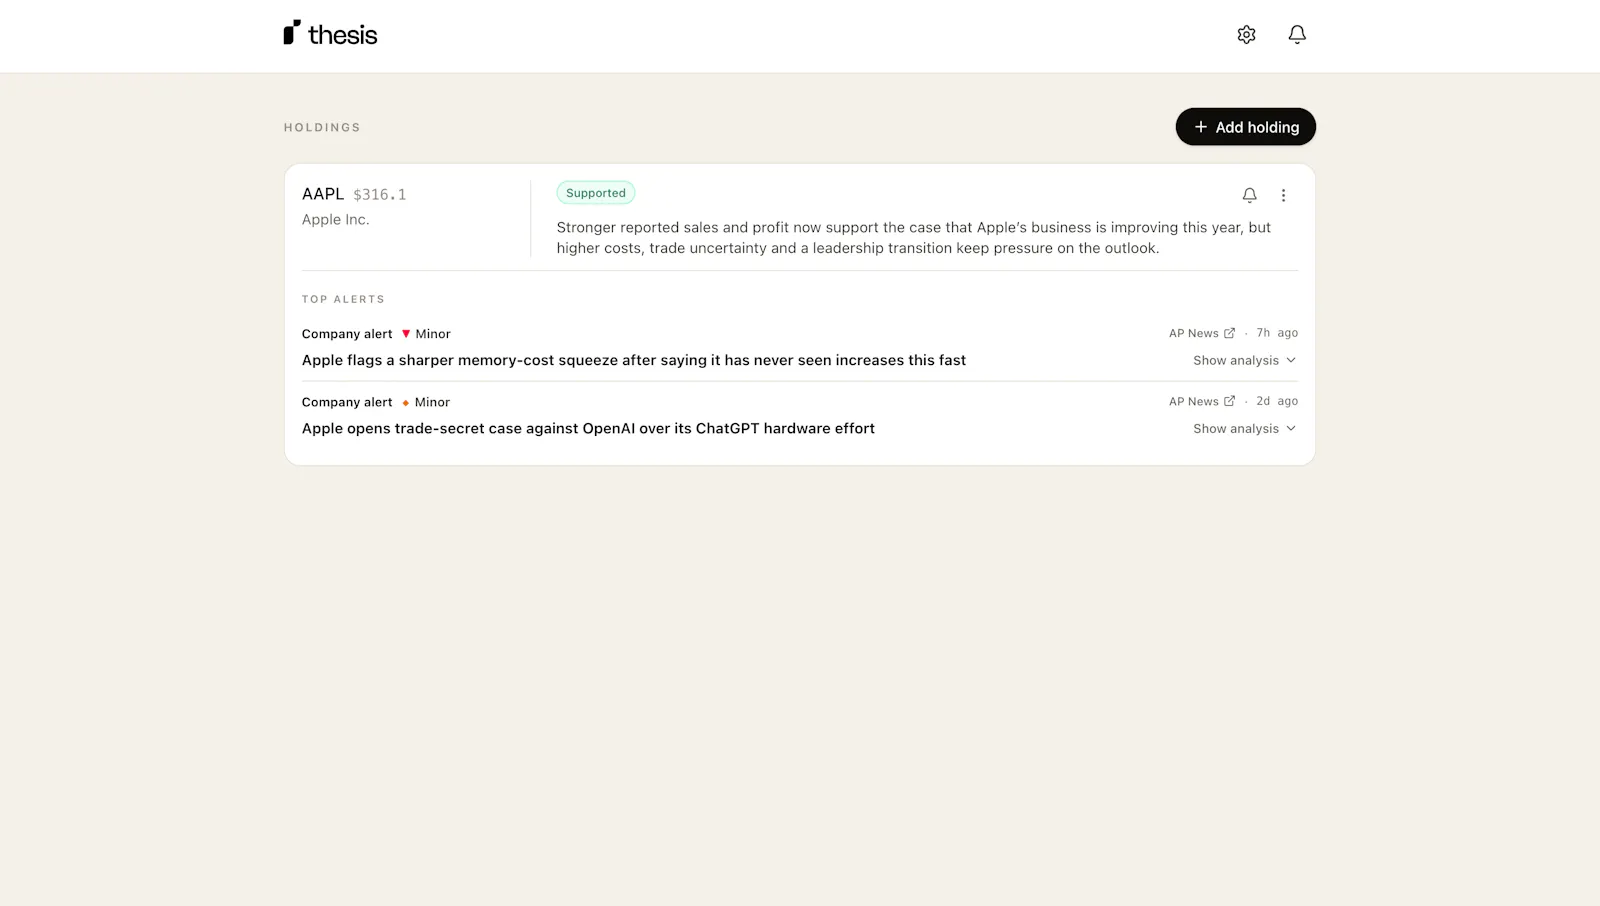Open the three-dot menu for AAPL holding
The image size is (1600, 906).
(x=1283, y=195)
